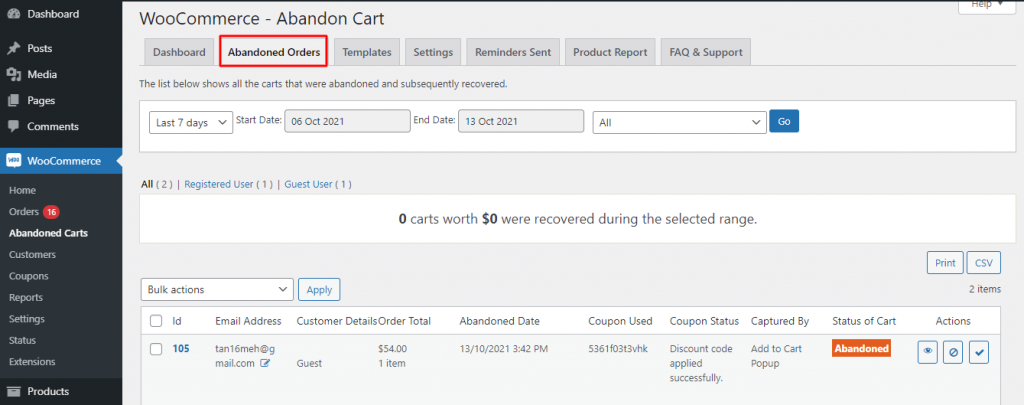Open the Reminders Sent tab

click(513, 52)
